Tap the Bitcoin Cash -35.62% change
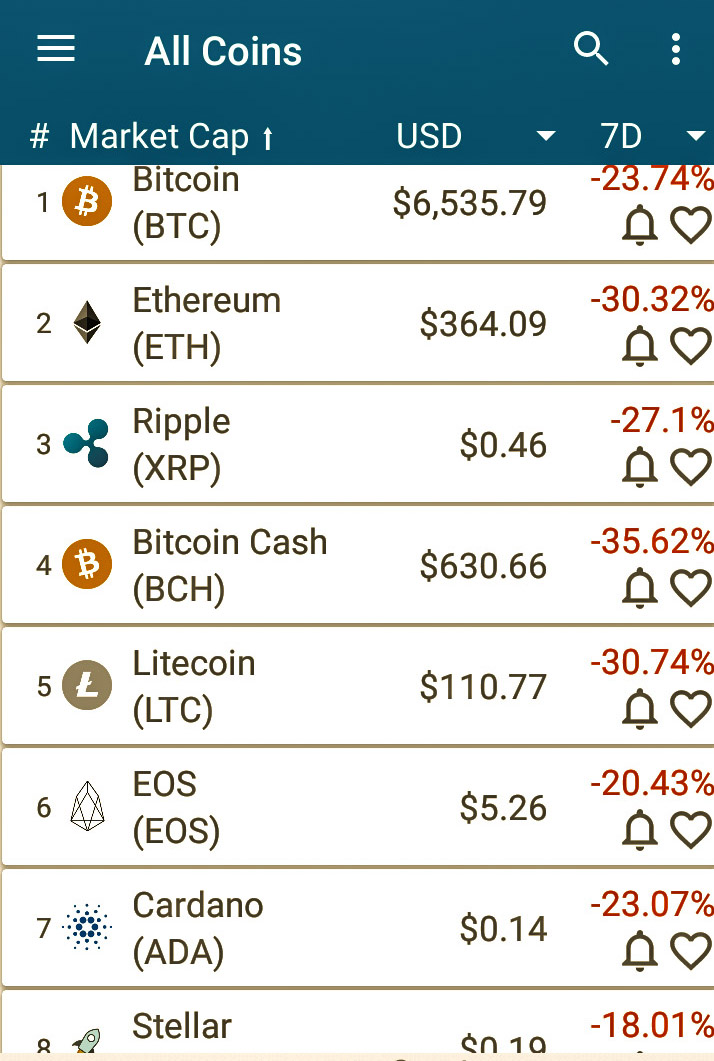This screenshot has width=714, height=1061. [x=652, y=541]
